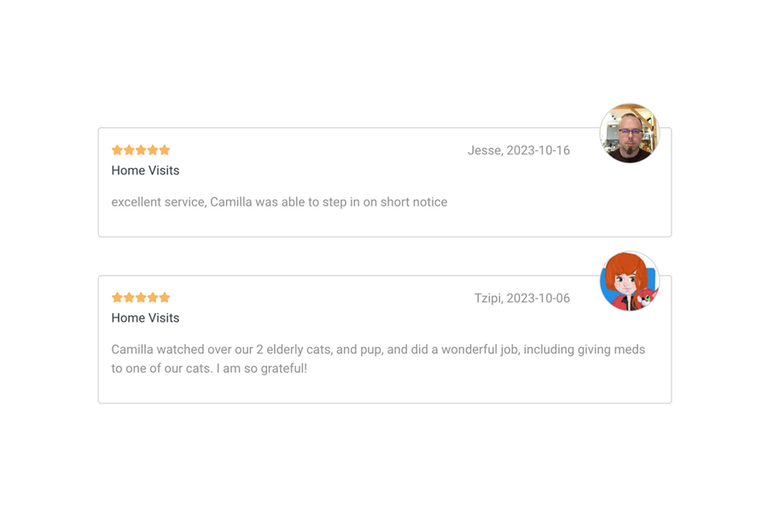Image resolution: width=768 pixels, height=512 pixels.
Task: Click fifth star in Tzipi's review
Action: 165,297
